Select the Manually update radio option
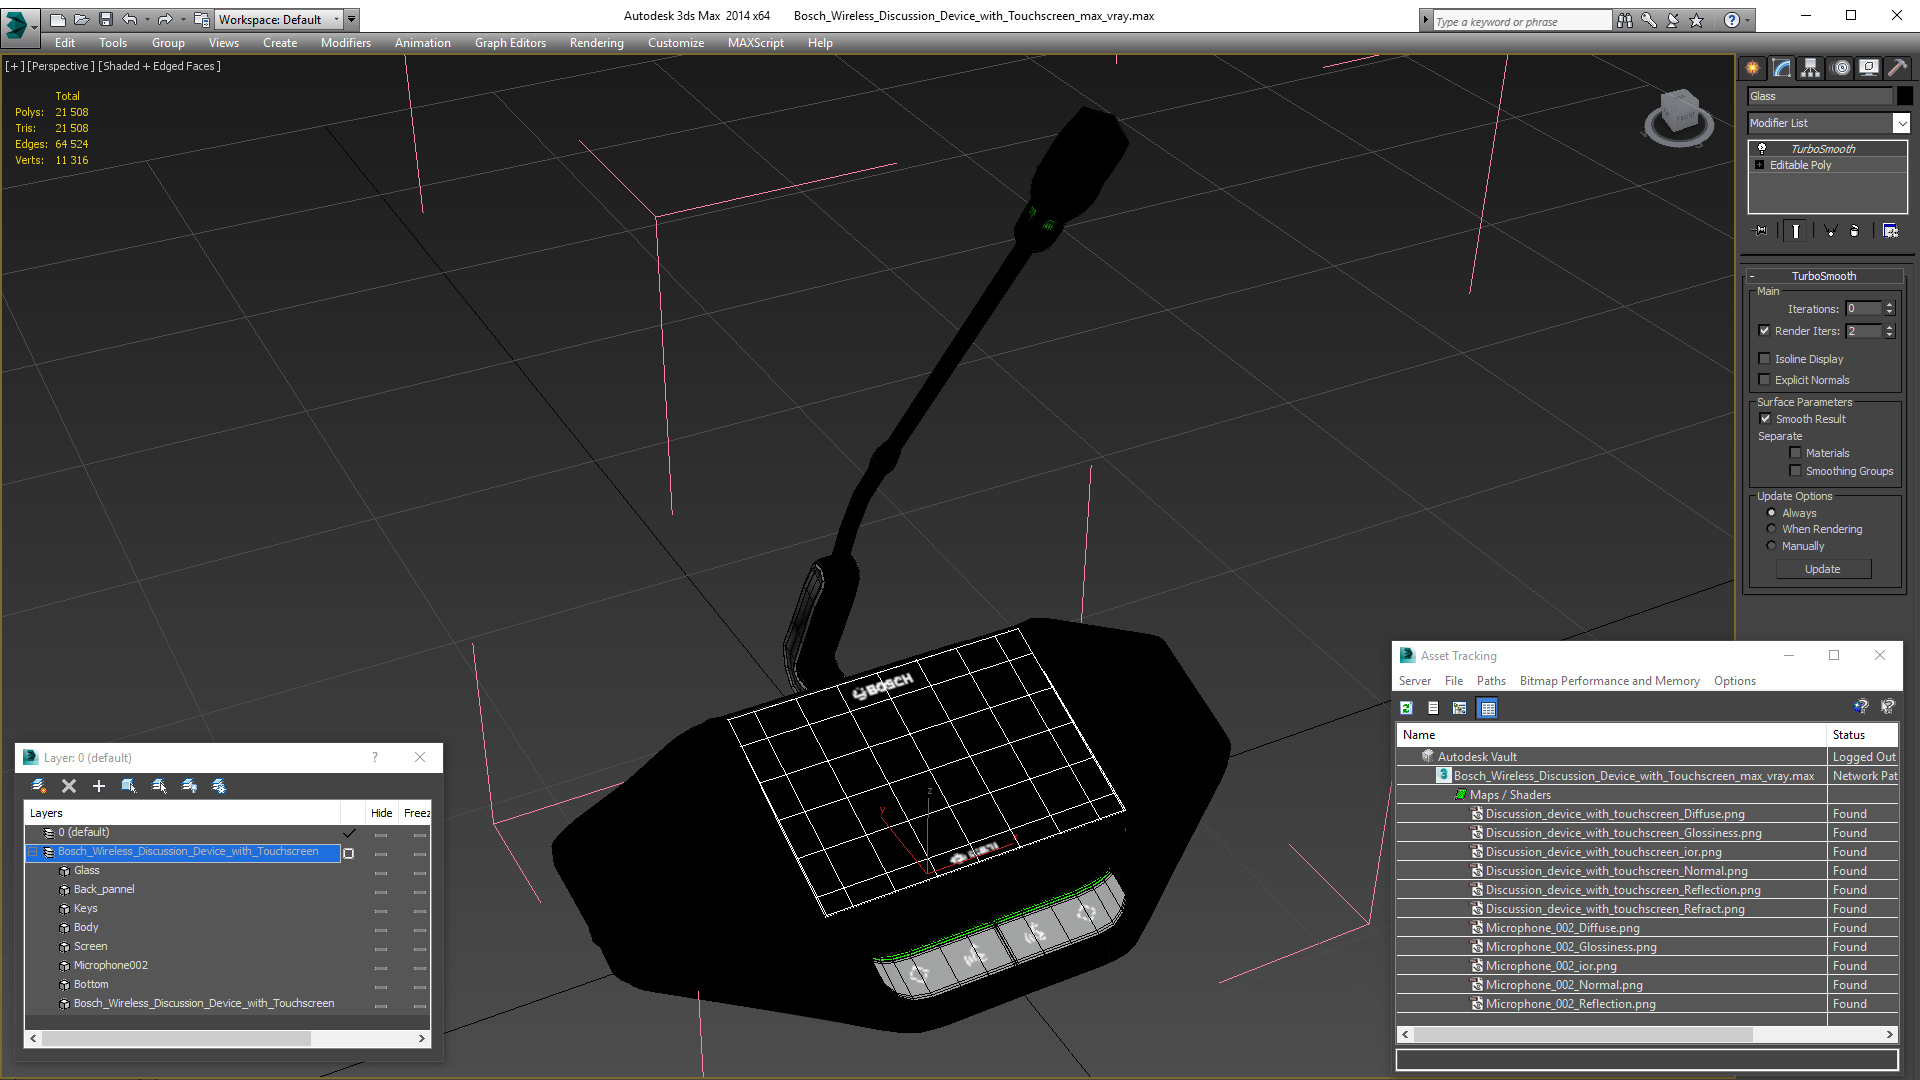The height and width of the screenshot is (1080, 1920). pos(1771,546)
